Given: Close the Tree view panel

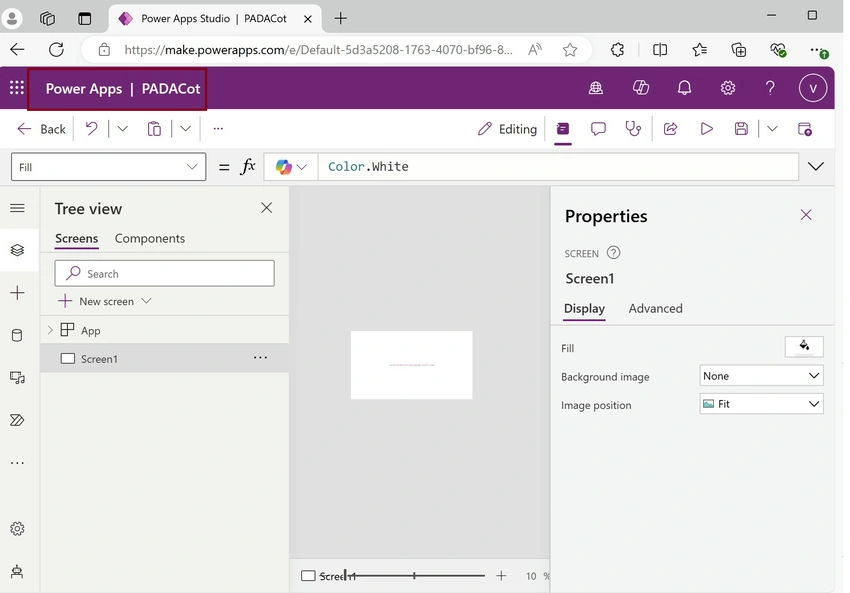Looking at the screenshot, I should pos(266,208).
